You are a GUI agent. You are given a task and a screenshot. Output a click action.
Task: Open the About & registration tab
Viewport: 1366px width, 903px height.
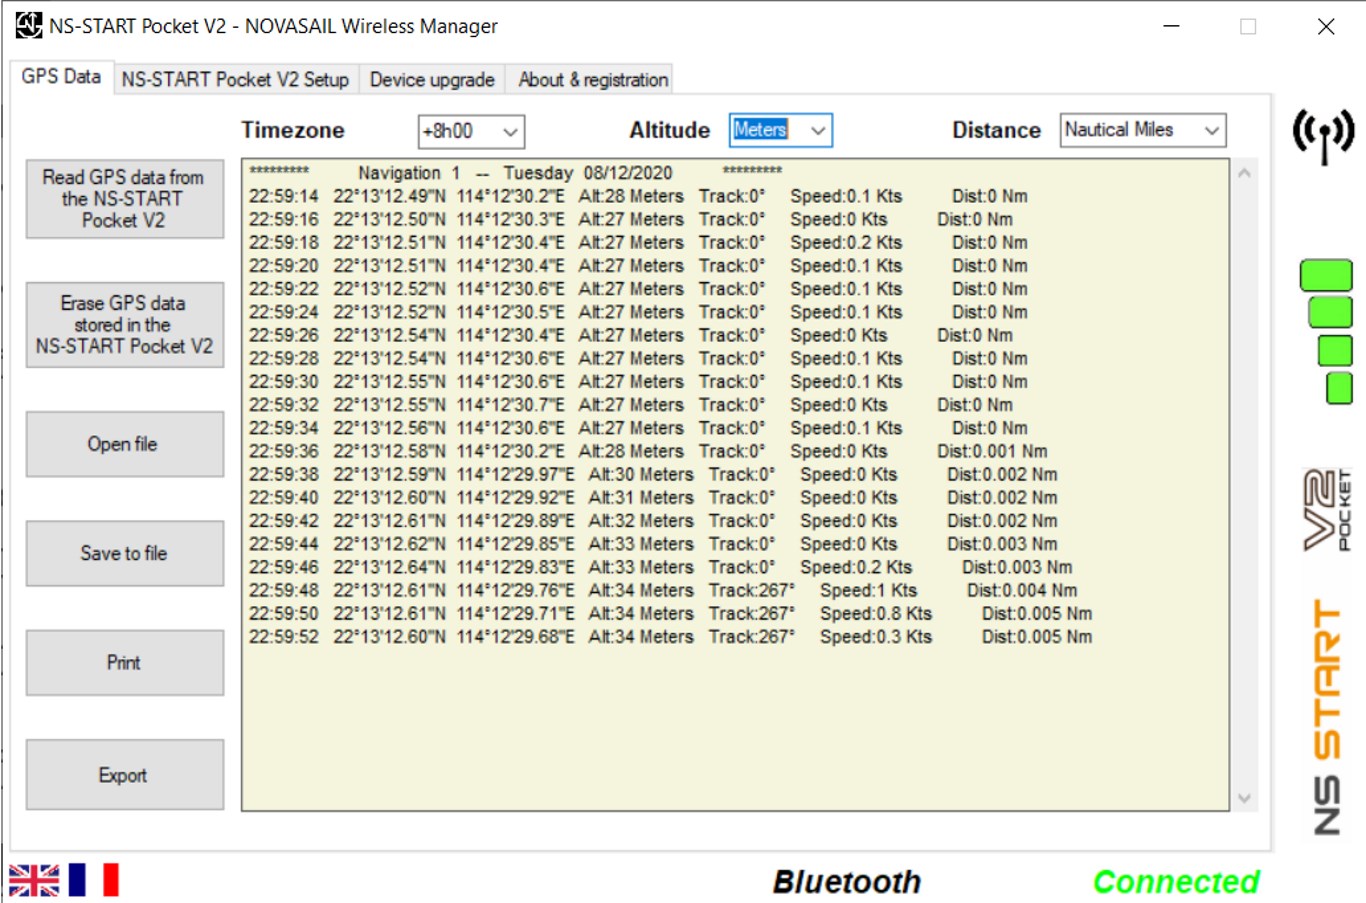click(x=593, y=79)
